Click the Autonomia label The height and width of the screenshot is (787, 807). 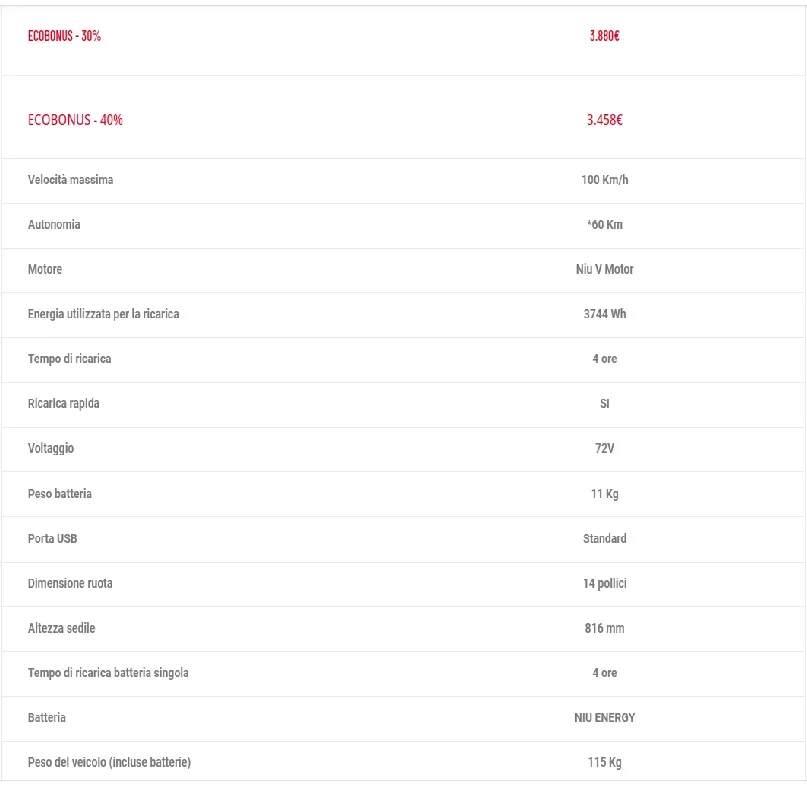54,225
